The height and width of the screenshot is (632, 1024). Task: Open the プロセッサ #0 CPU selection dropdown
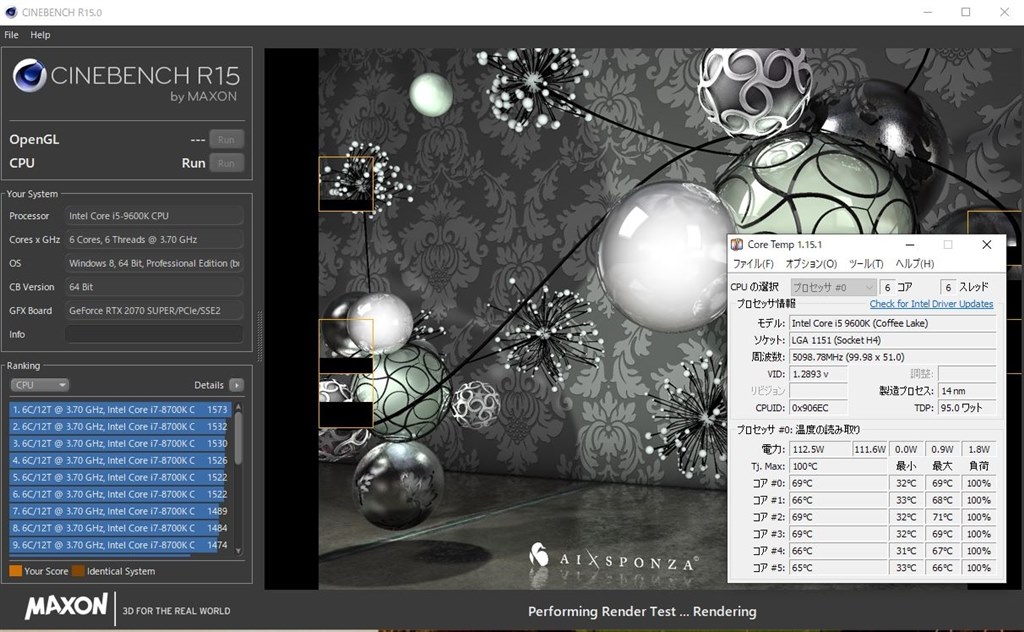click(x=833, y=287)
